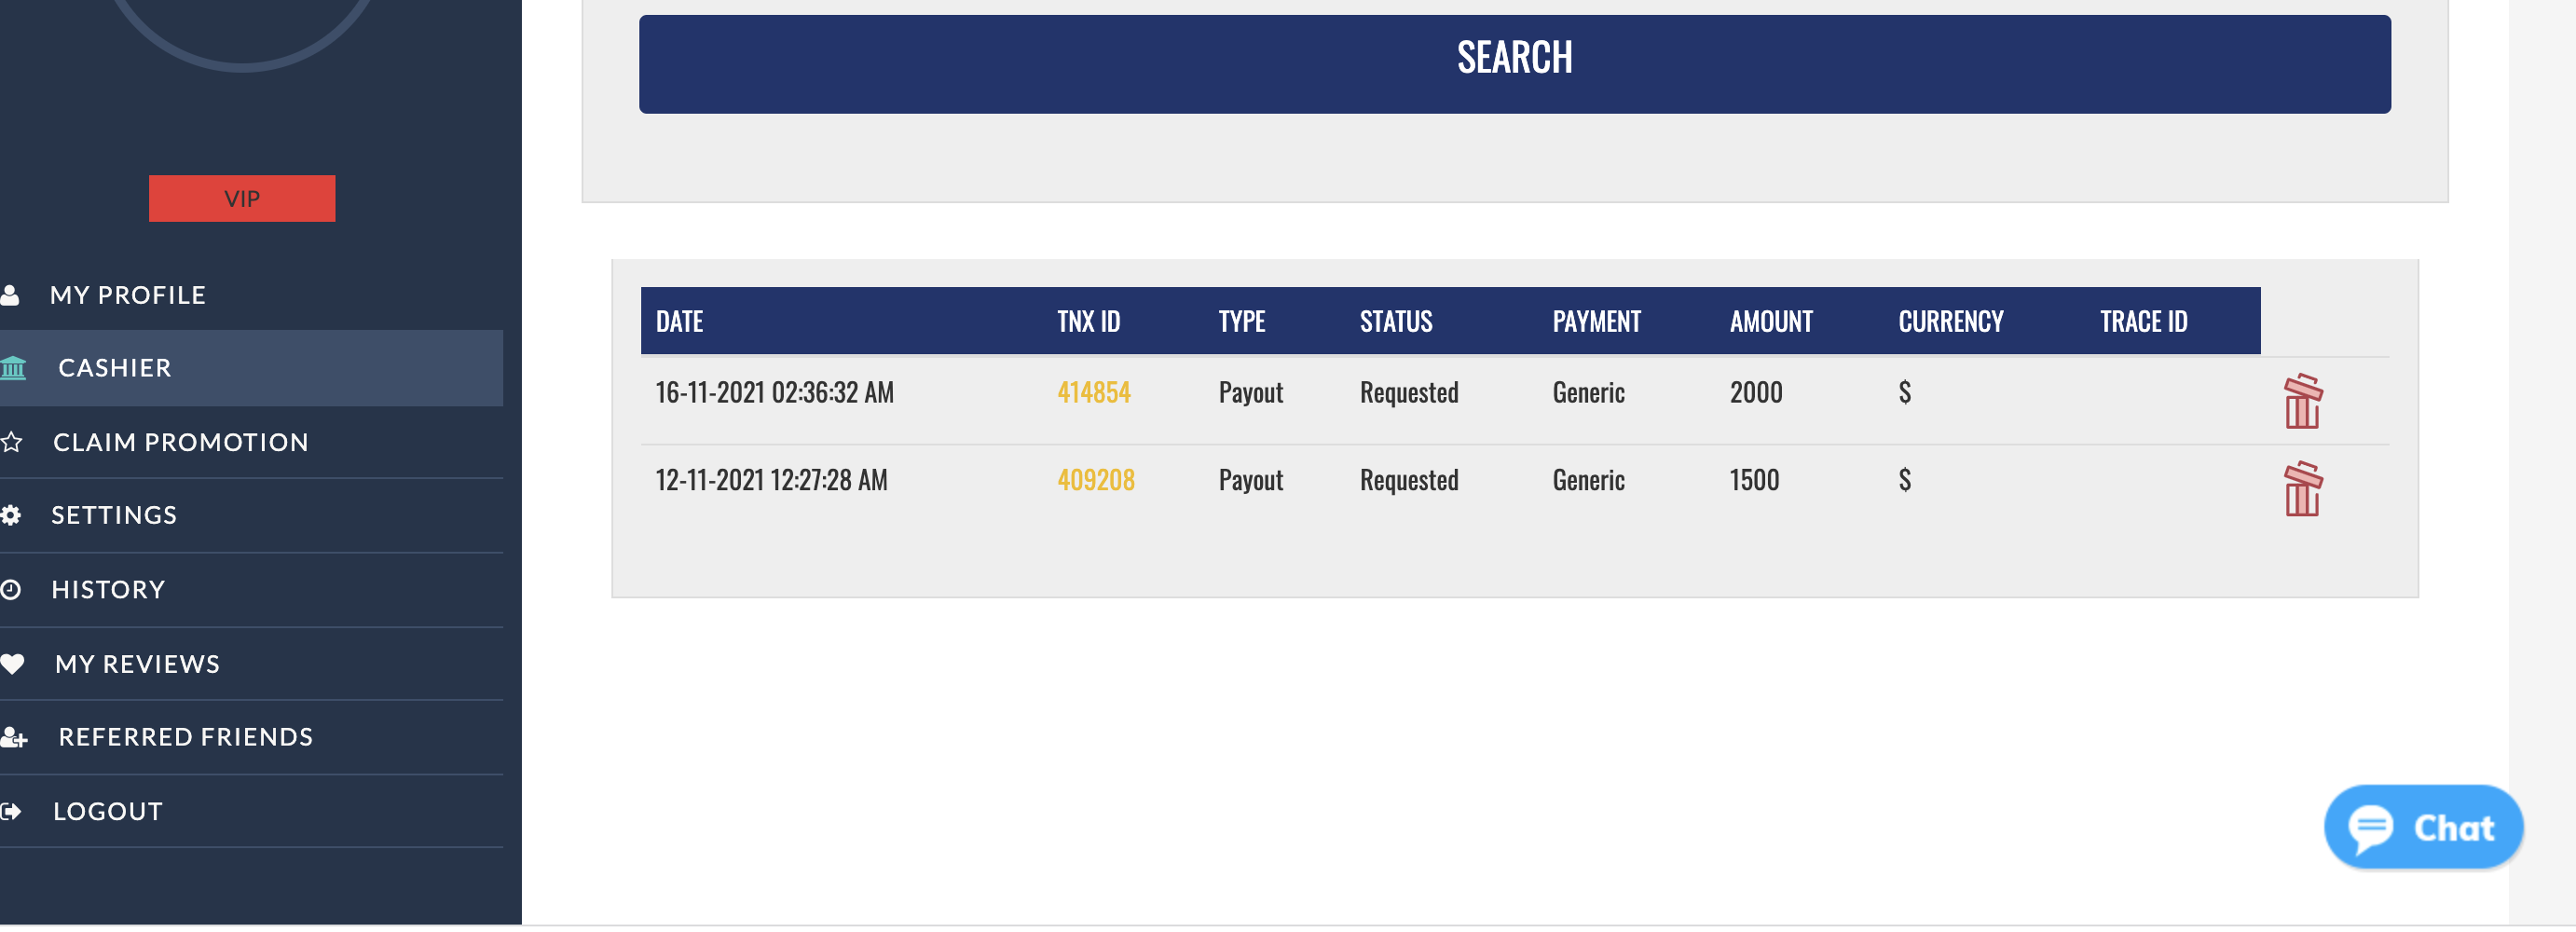The width and height of the screenshot is (2576, 932).
Task: Go to Claim Promotion
Action: coord(181,443)
